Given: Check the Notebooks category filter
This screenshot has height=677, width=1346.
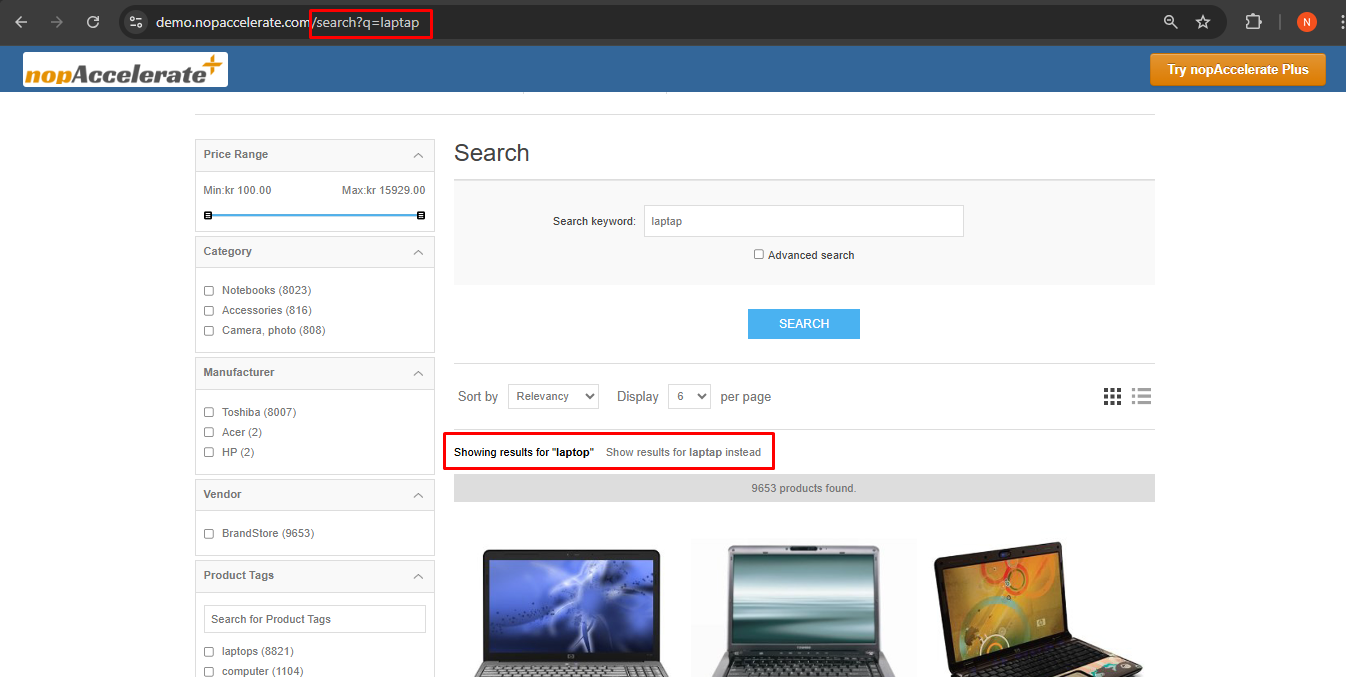Looking at the screenshot, I should pyautogui.click(x=209, y=291).
